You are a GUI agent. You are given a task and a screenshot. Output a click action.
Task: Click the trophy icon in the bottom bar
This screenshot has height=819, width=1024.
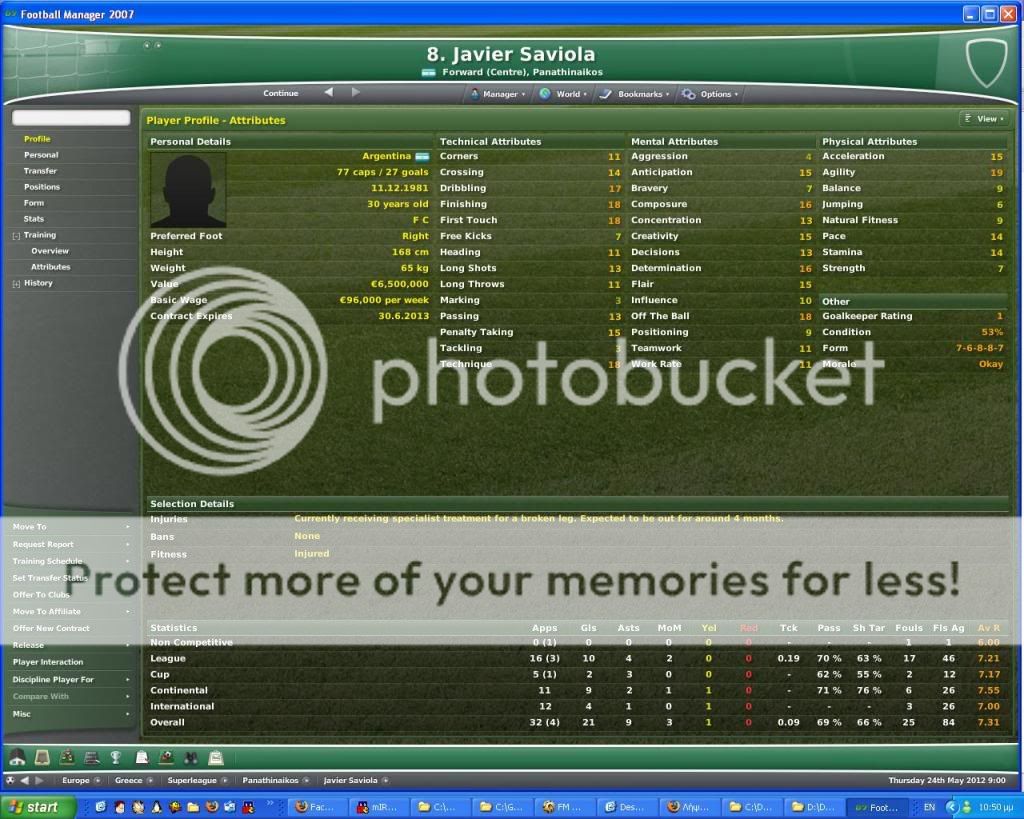[115, 757]
